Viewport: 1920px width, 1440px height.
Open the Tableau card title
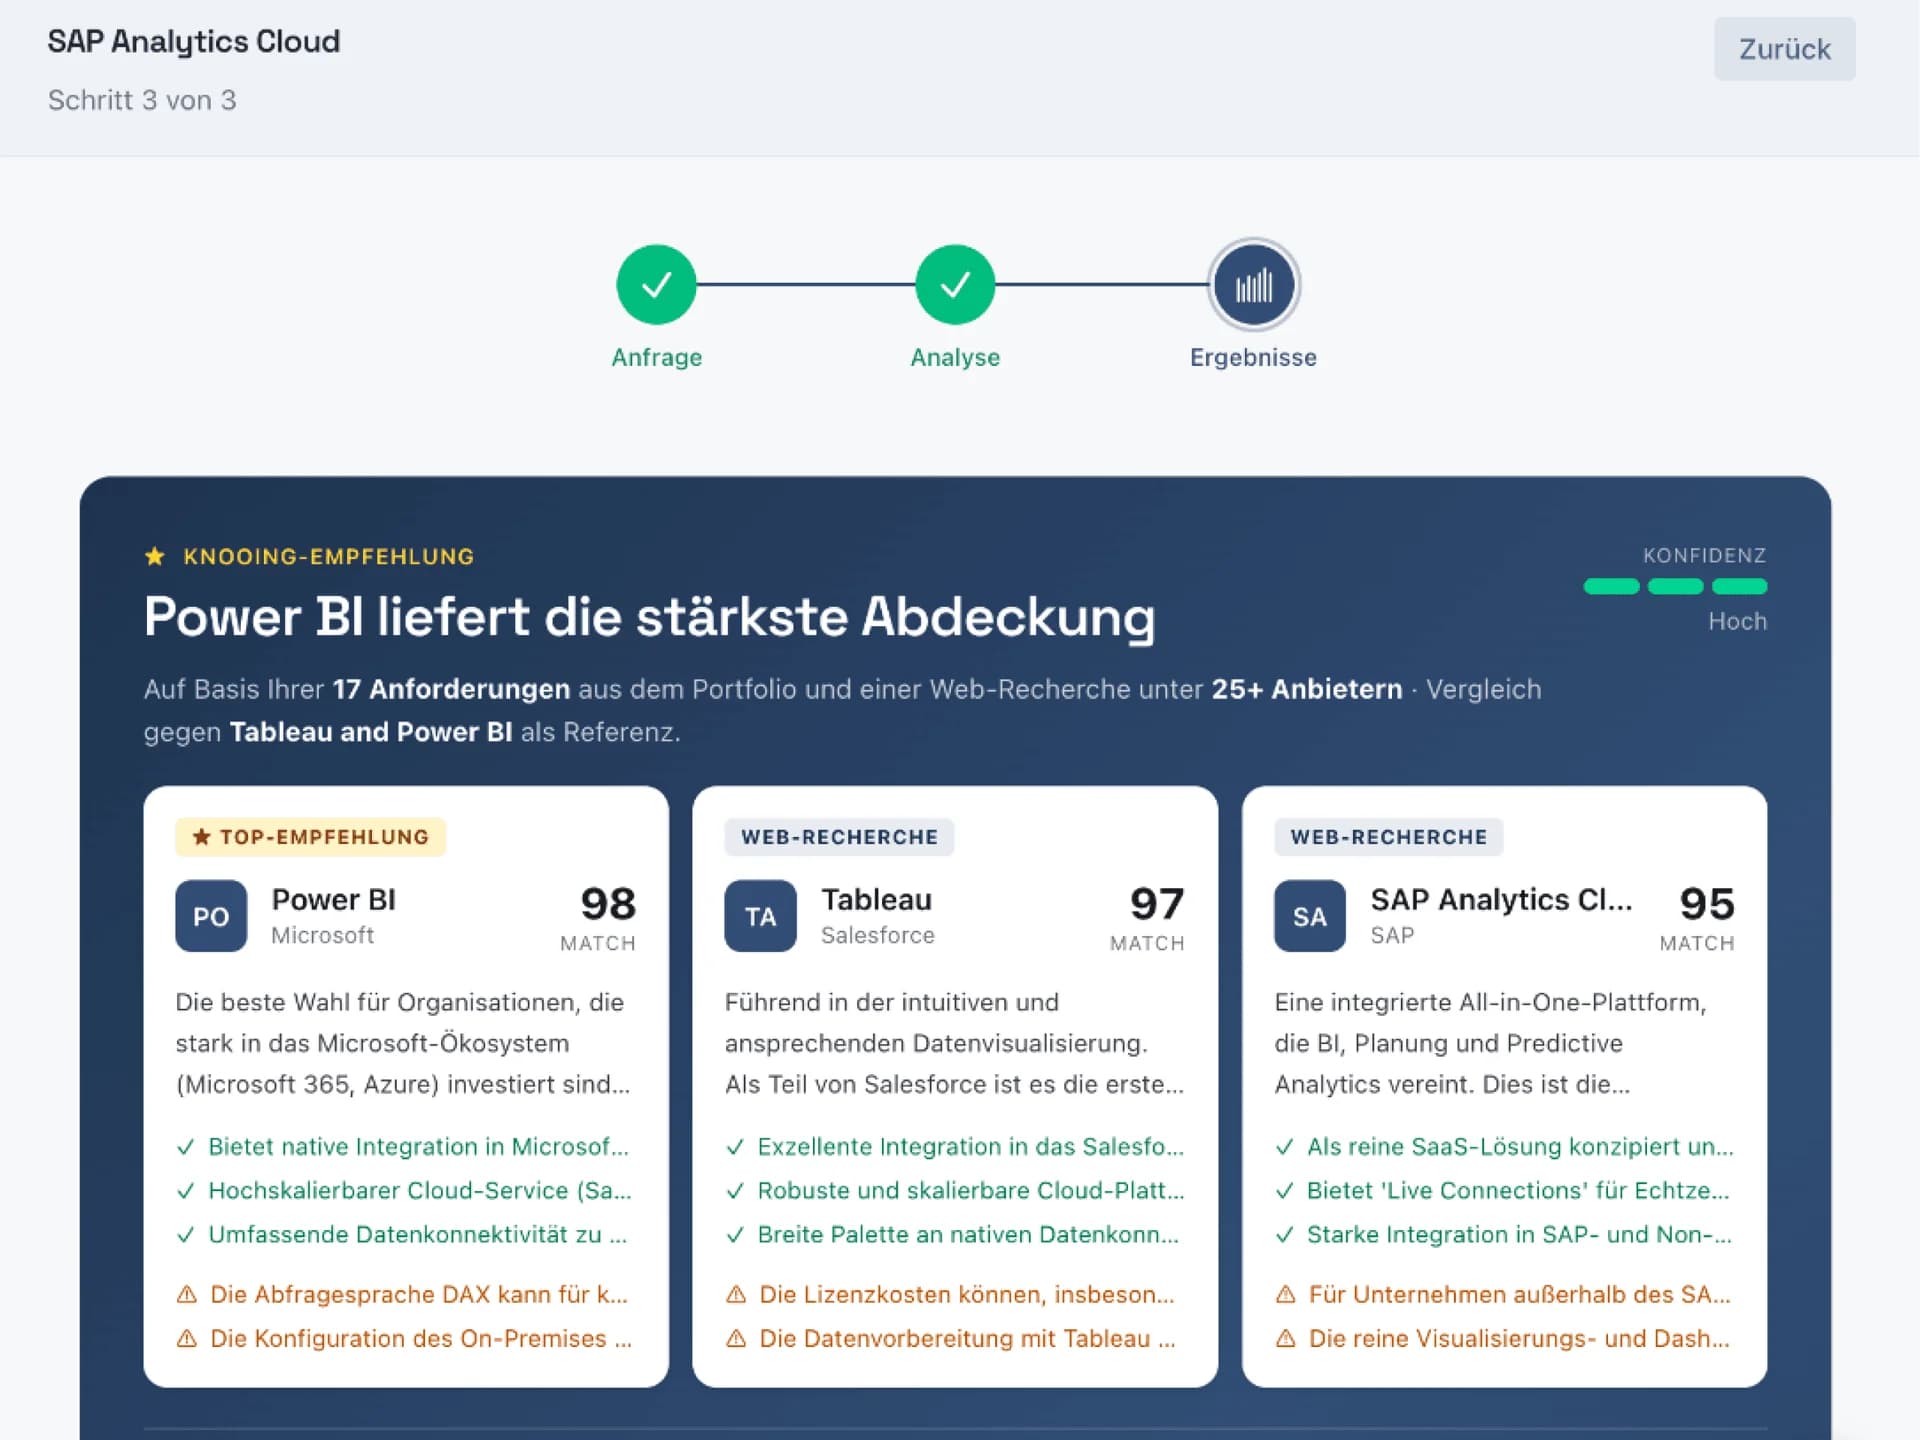[x=876, y=899]
